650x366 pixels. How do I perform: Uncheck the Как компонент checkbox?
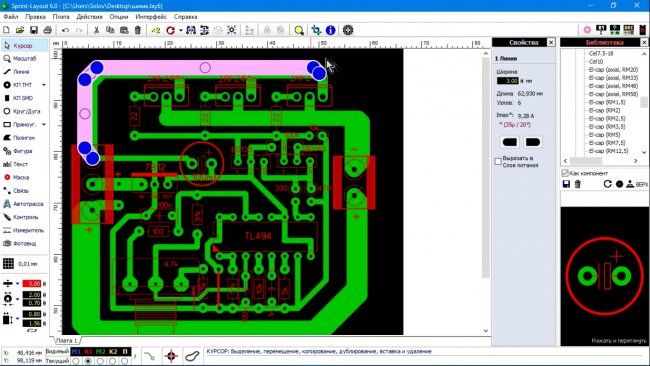tap(565, 173)
